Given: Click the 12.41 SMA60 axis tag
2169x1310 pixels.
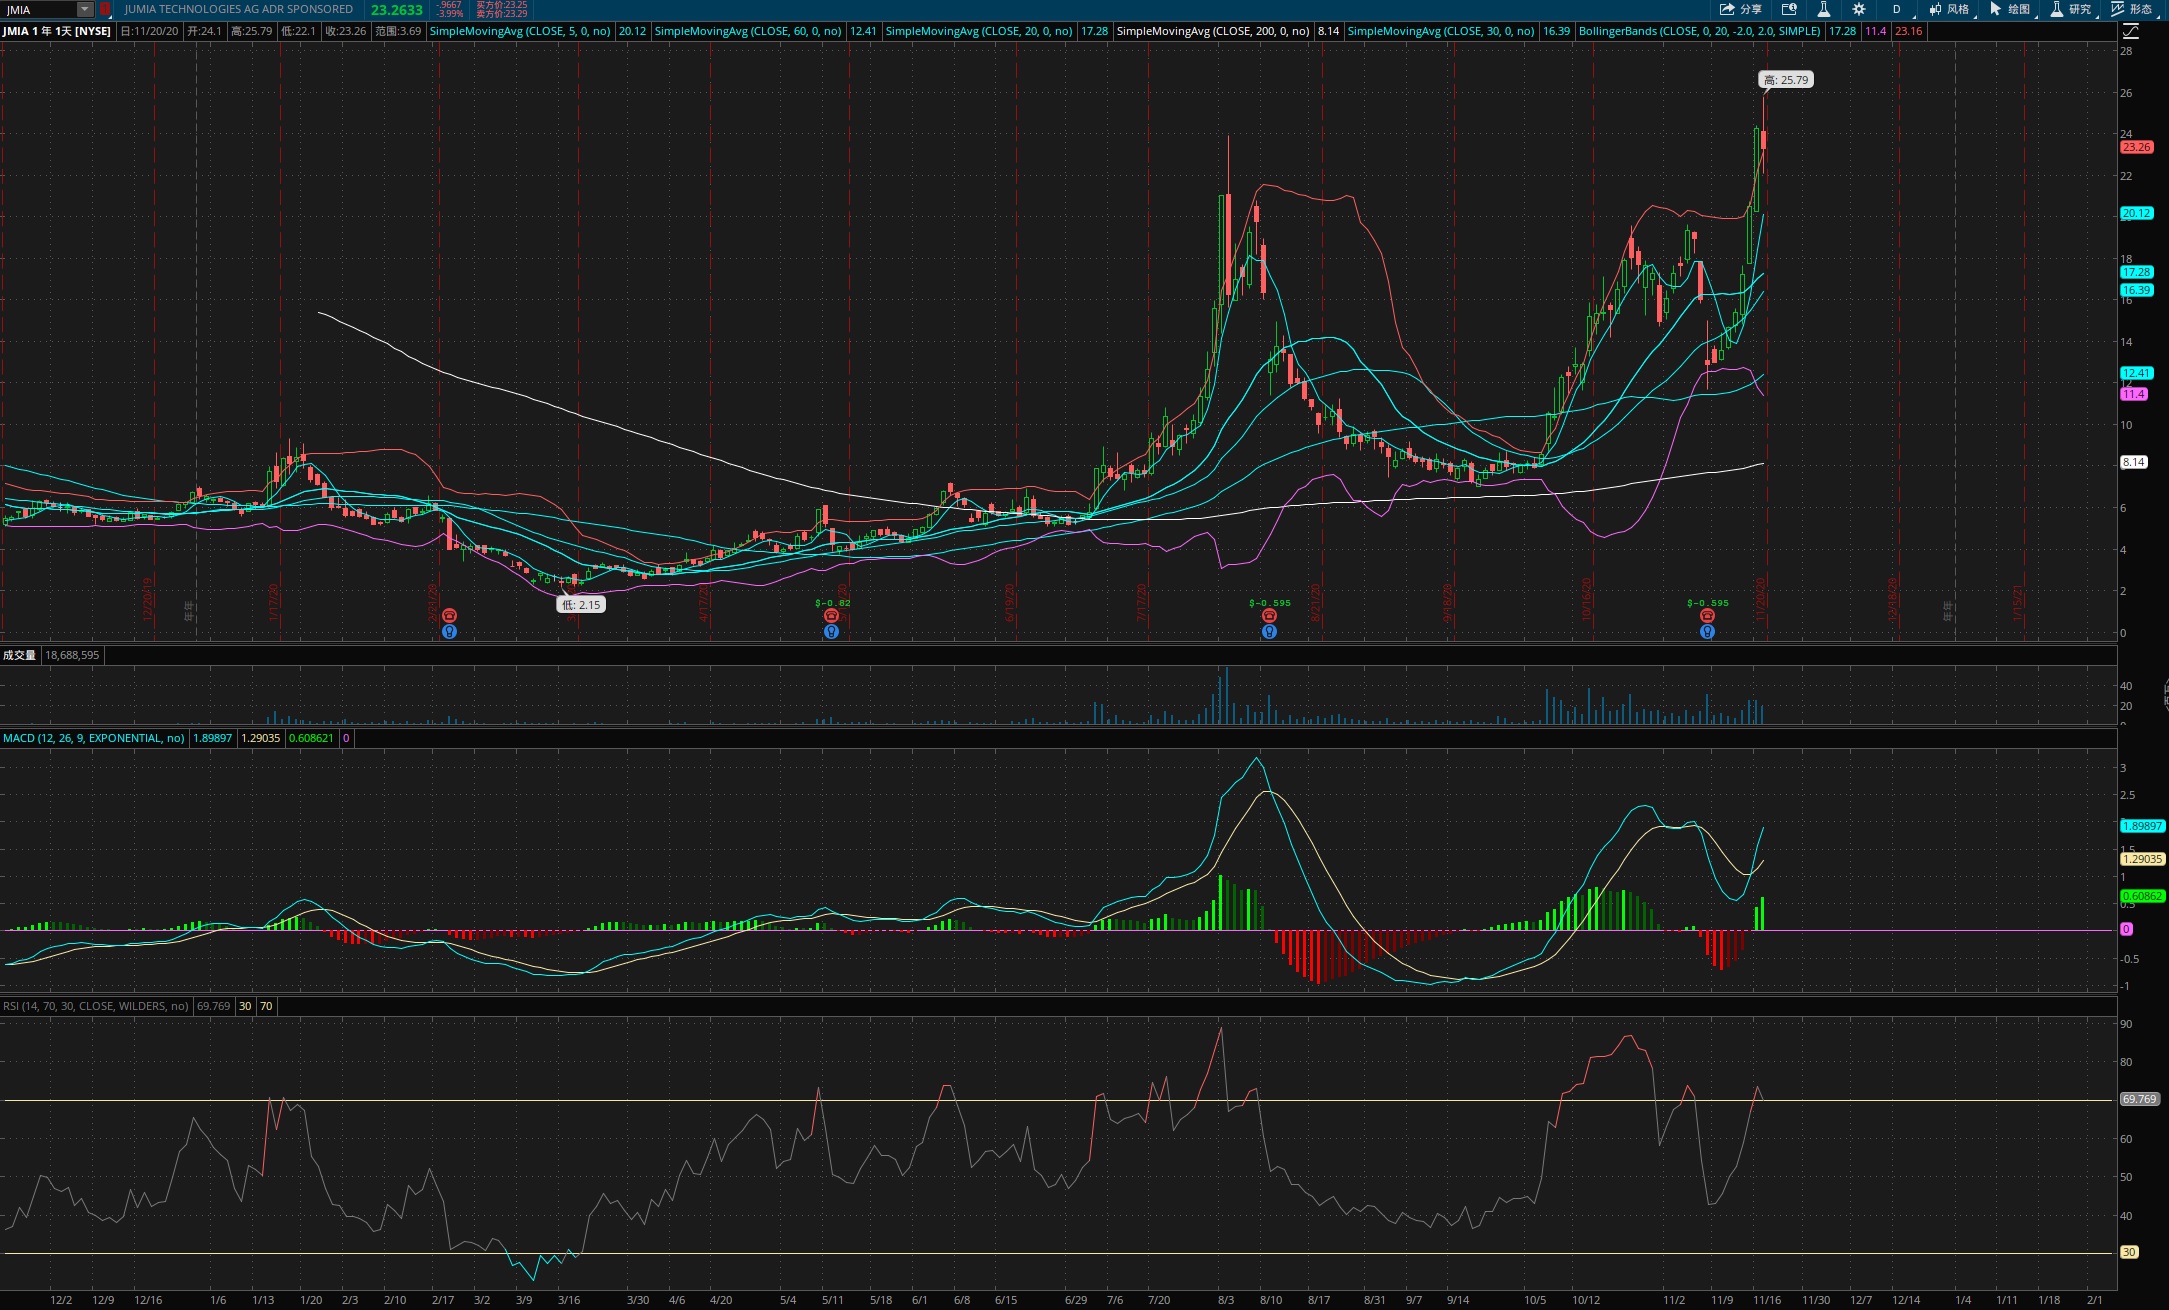Looking at the screenshot, I should (2136, 373).
